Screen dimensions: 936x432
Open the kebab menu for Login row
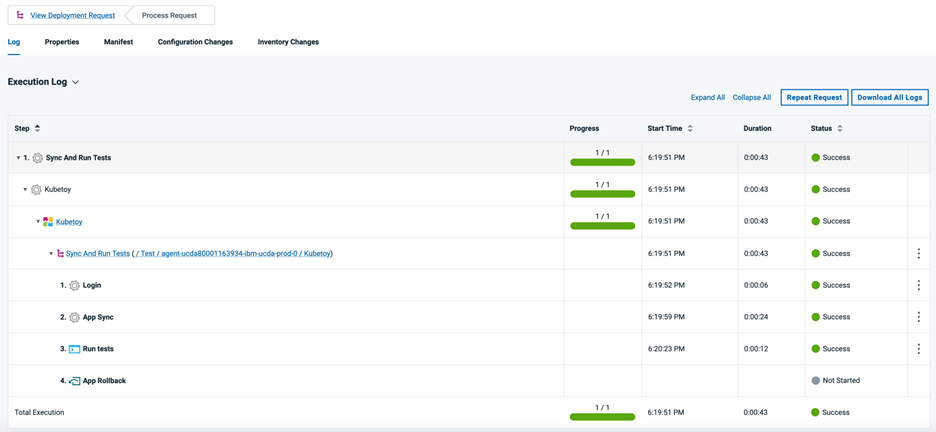918,285
